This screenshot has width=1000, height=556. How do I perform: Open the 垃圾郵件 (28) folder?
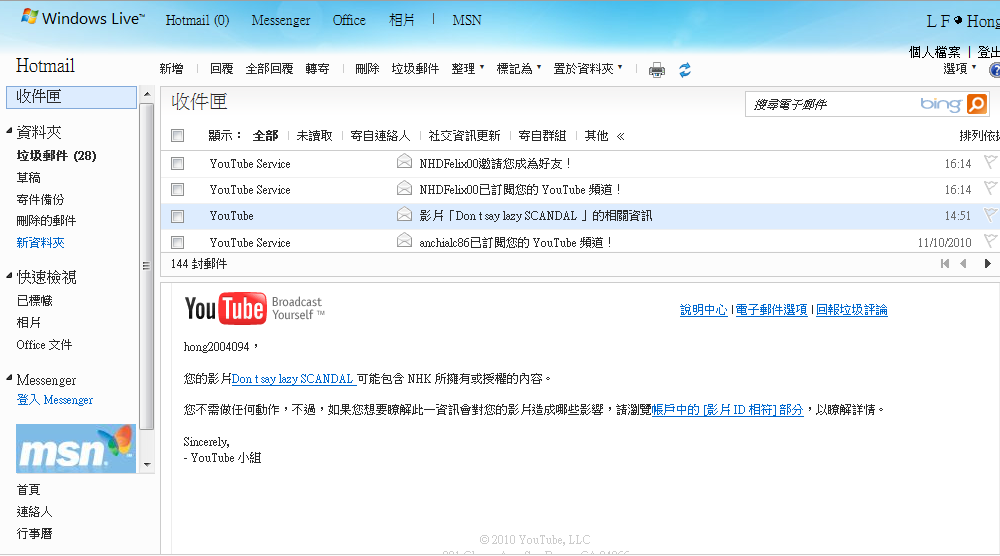pyautogui.click(x=56, y=156)
